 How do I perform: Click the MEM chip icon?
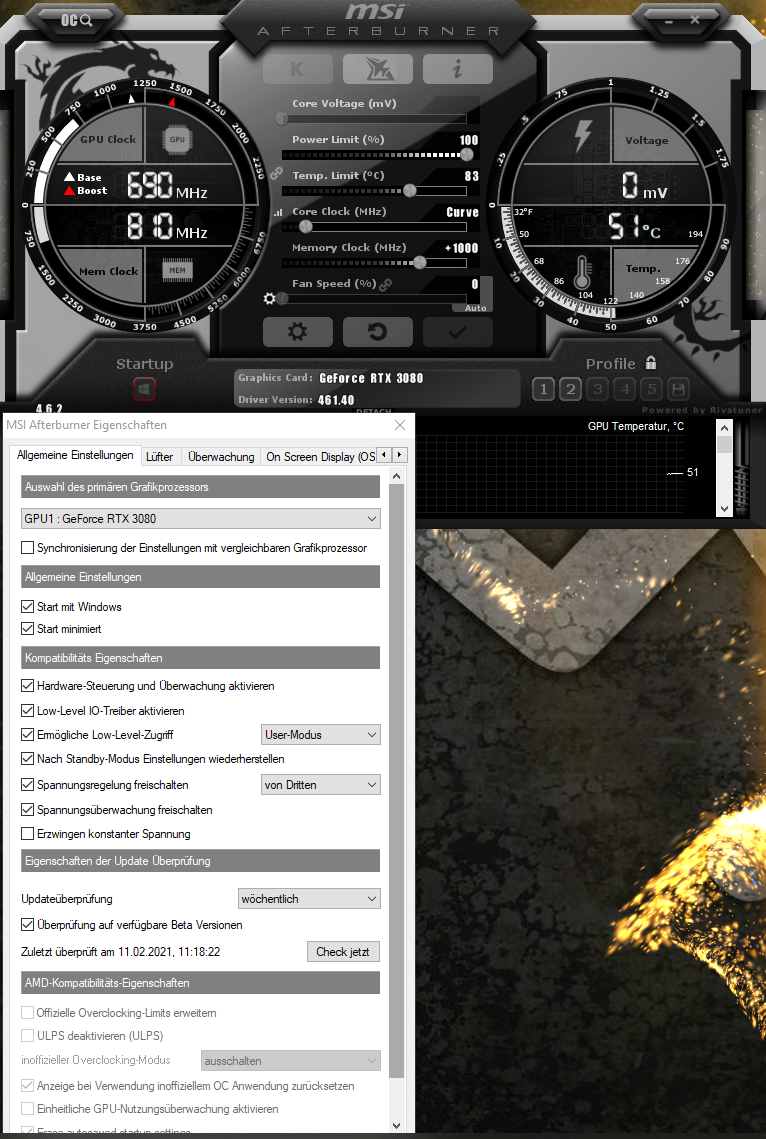pyautogui.click(x=177, y=270)
